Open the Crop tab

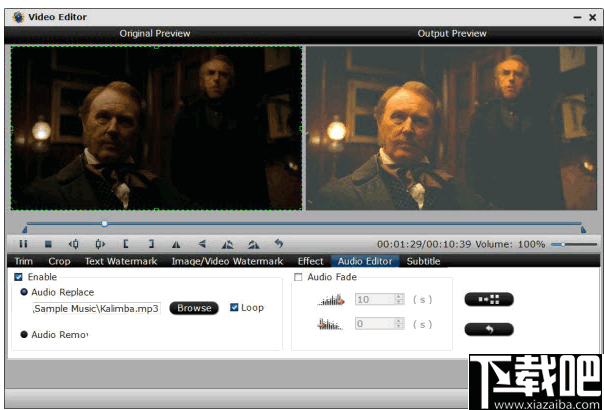click(59, 261)
